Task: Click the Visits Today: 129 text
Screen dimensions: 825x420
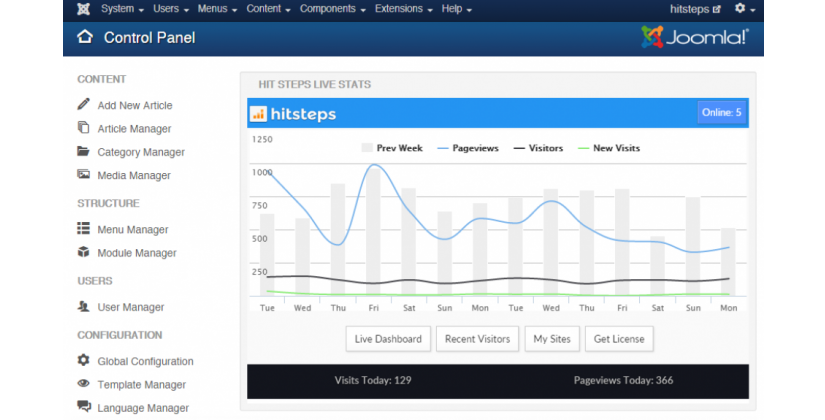Action: pyautogui.click(x=373, y=380)
